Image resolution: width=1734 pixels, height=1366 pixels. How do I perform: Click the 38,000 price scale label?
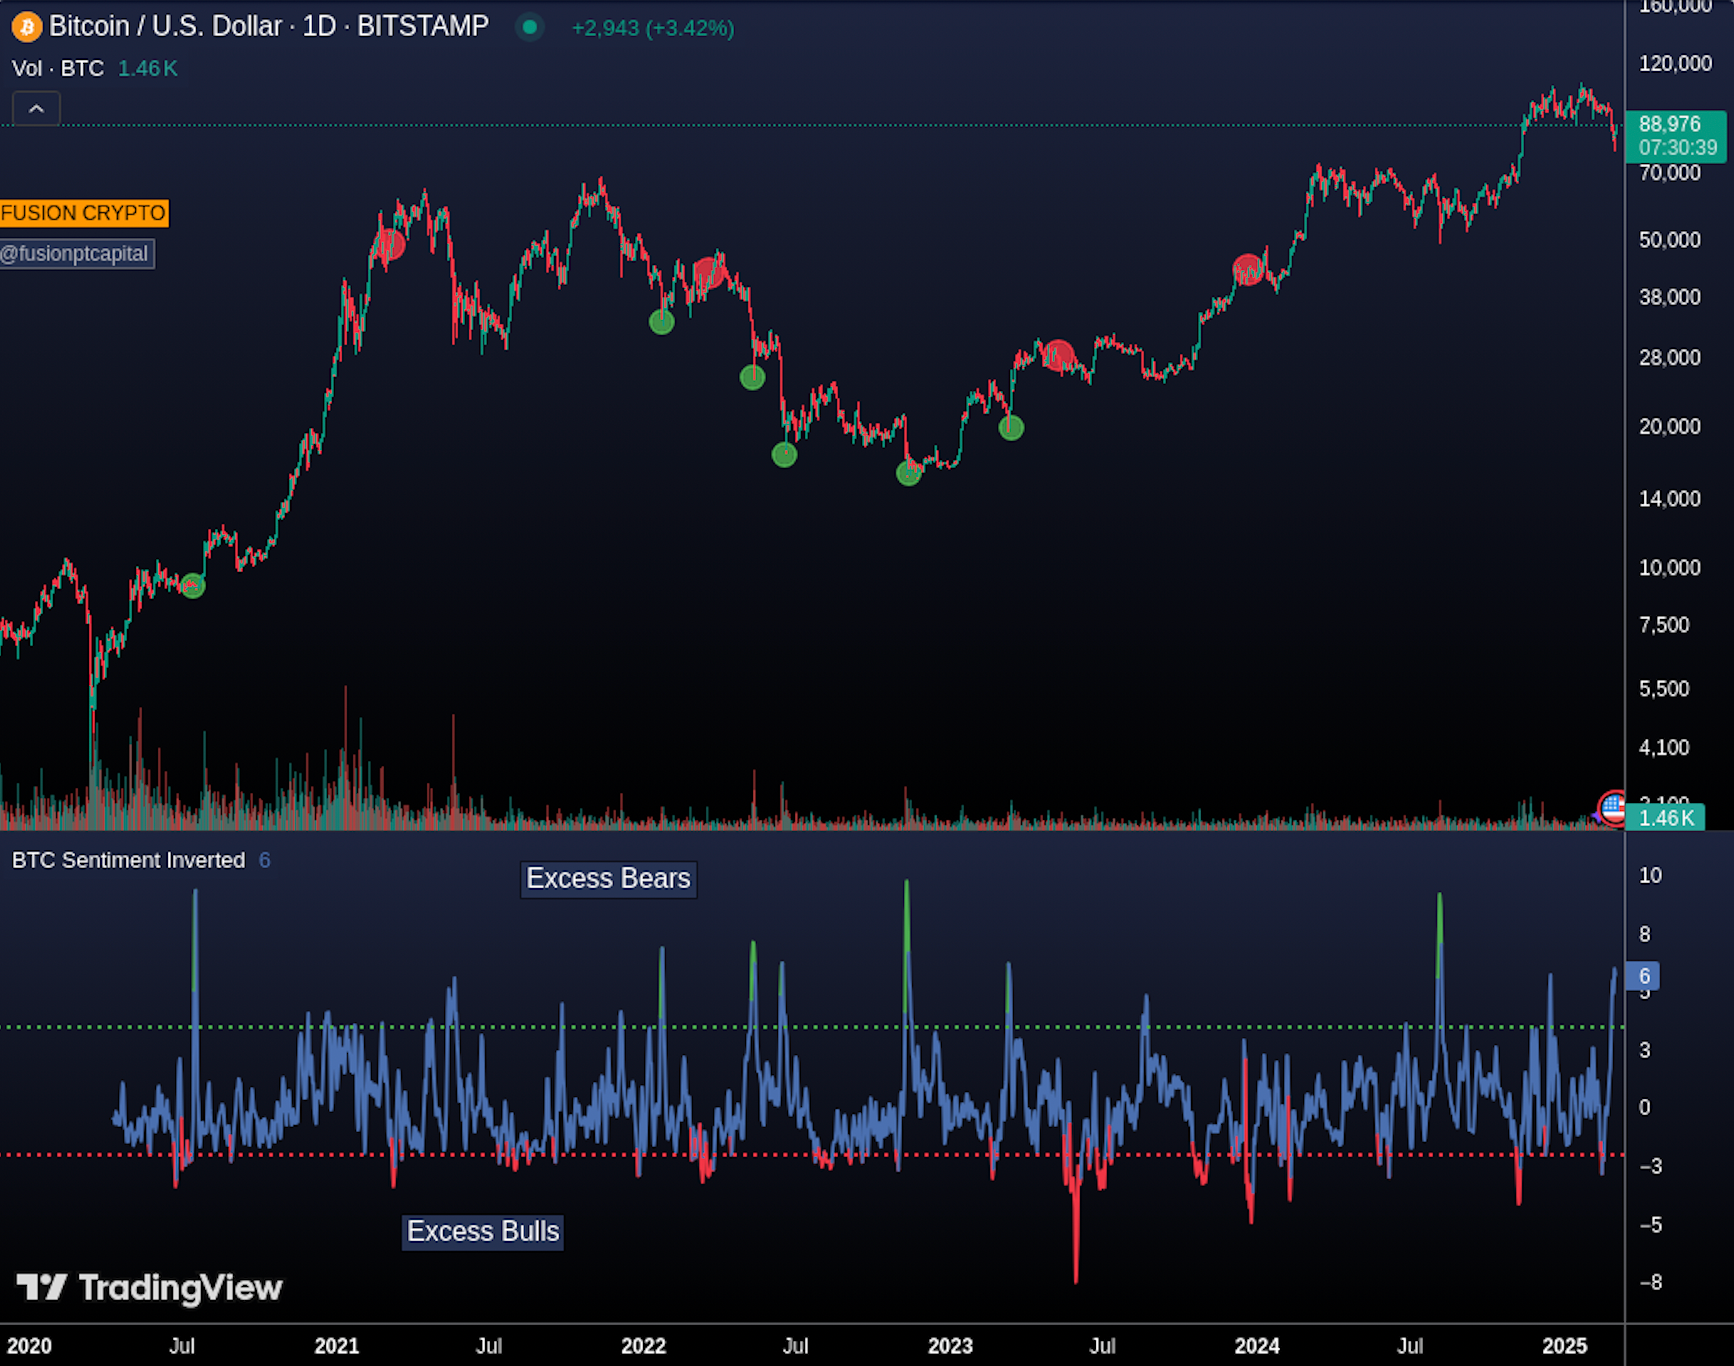click(x=1669, y=297)
